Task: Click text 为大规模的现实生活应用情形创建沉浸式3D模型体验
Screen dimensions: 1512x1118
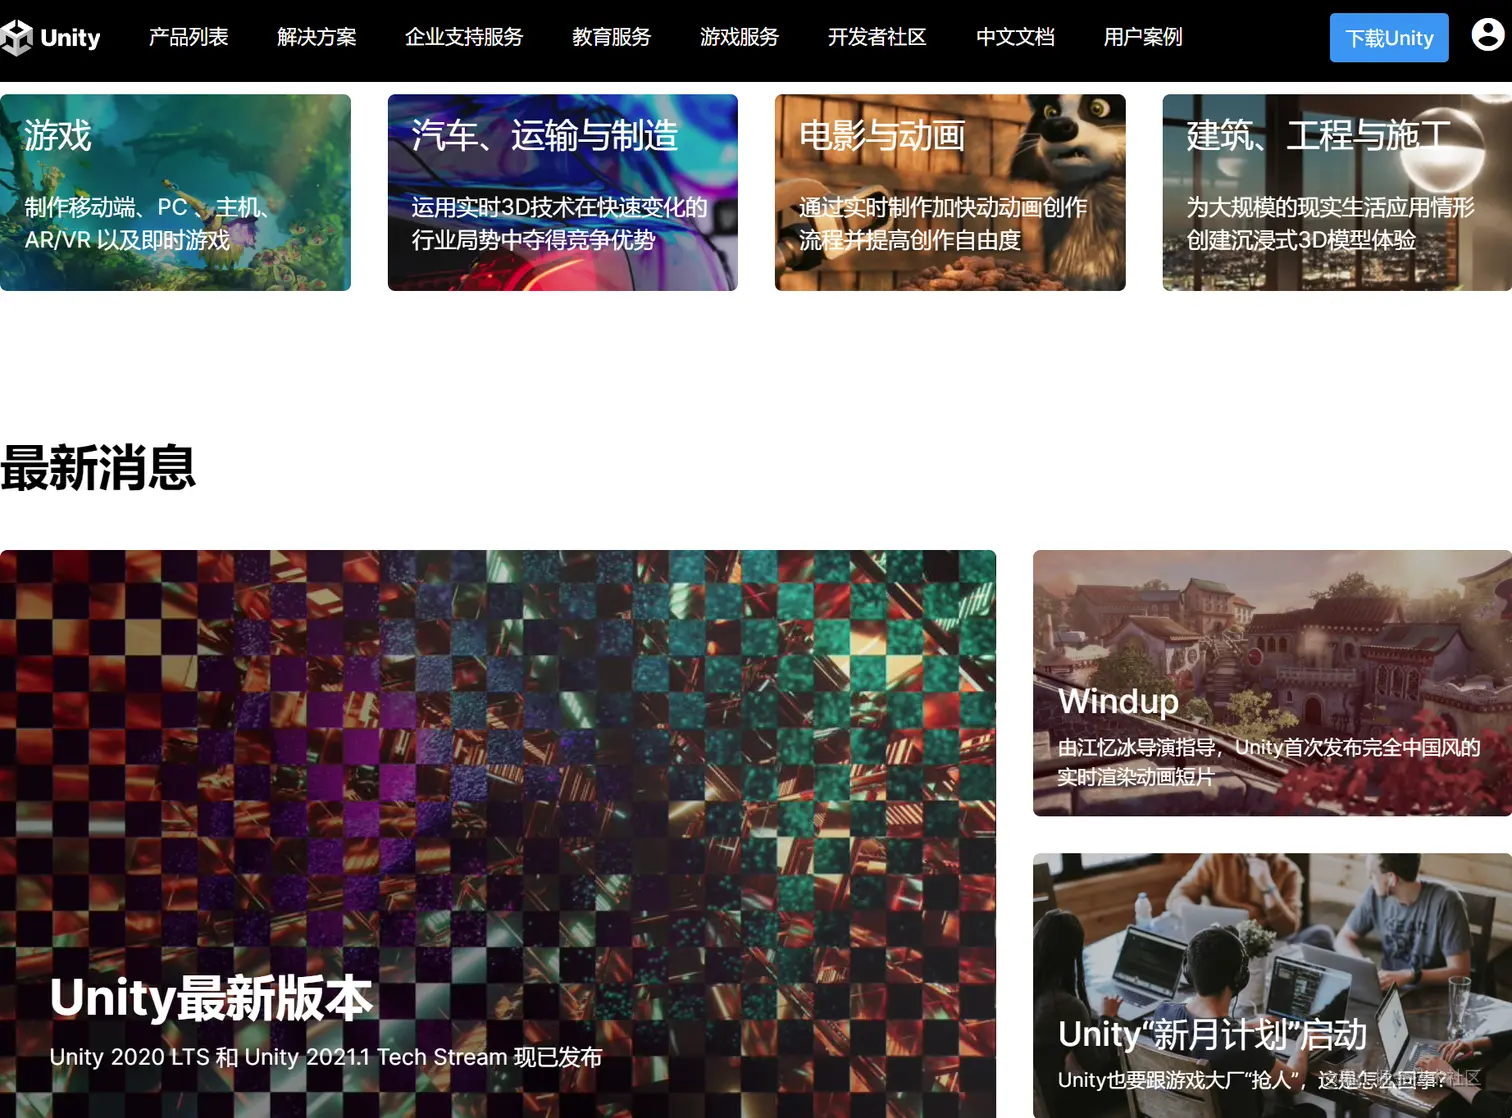Action: 1330,223
